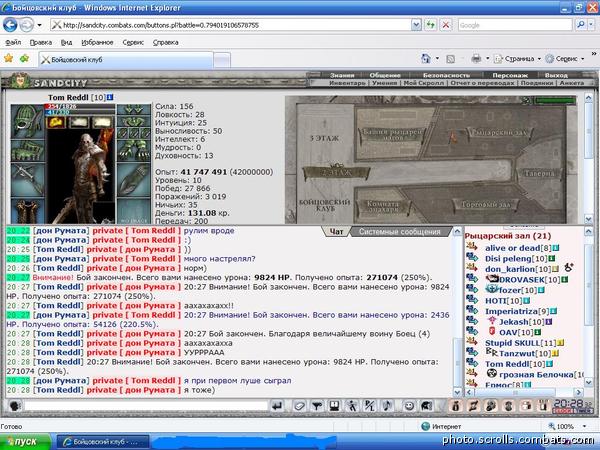Click the Безопасность game menu button
Image resolution: width=600 pixels, height=450 pixels.
click(446, 75)
